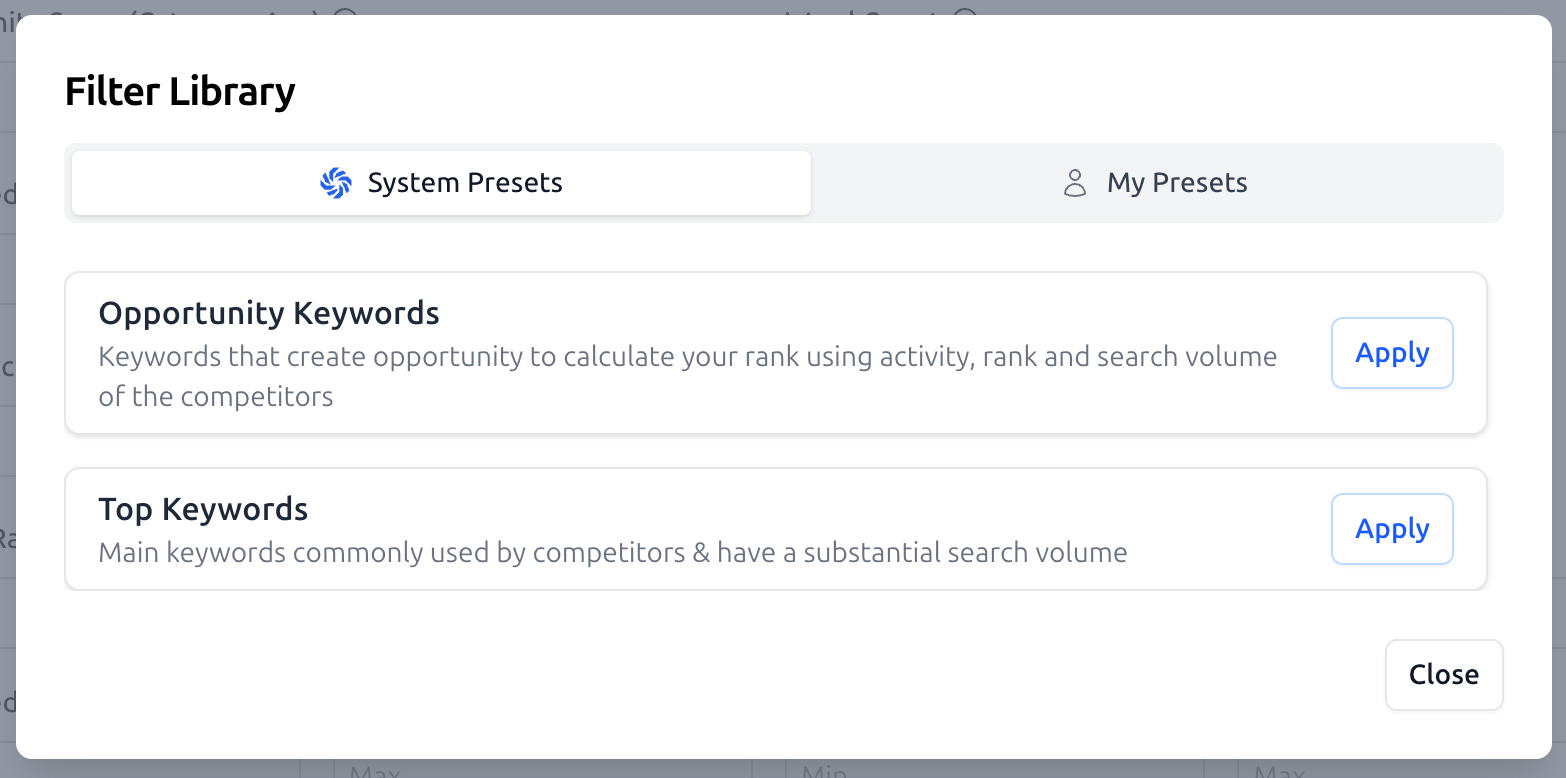Image resolution: width=1566 pixels, height=778 pixels.
Task: Apply the Opportunity Keywords preset
Action: 1392,352
